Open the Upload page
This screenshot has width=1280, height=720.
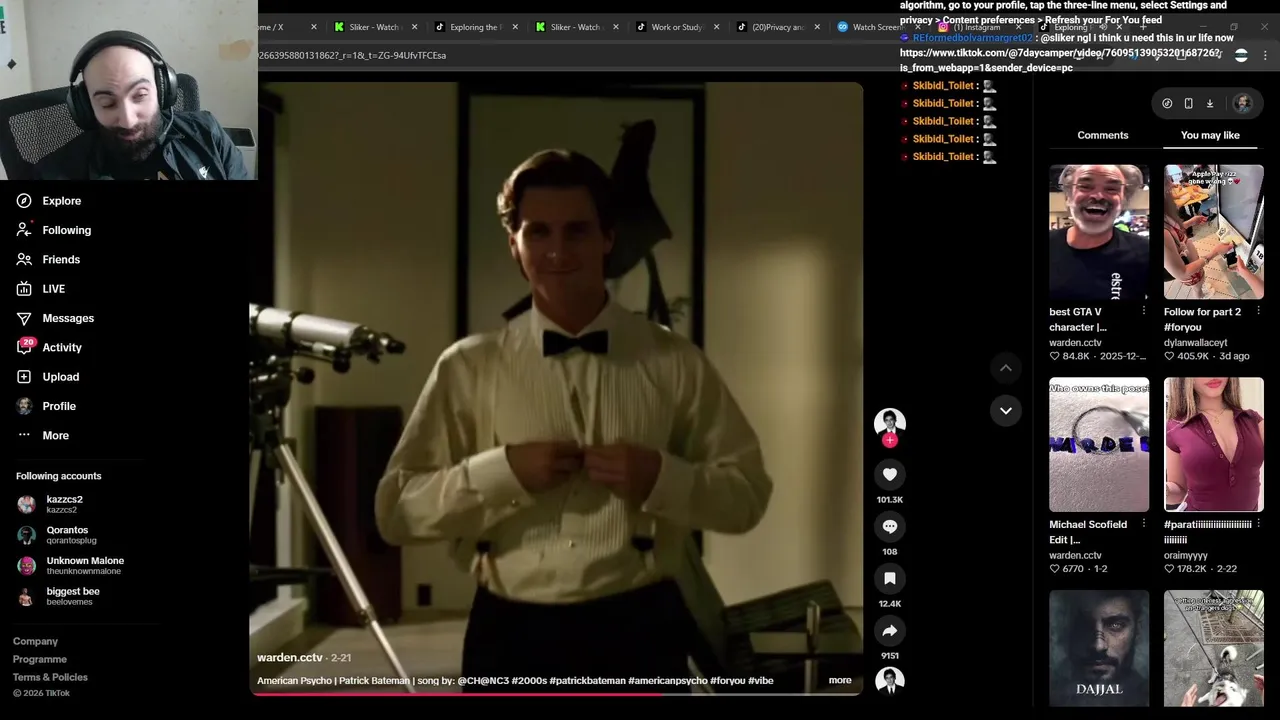pyautogui.click(x=47, y=377)
